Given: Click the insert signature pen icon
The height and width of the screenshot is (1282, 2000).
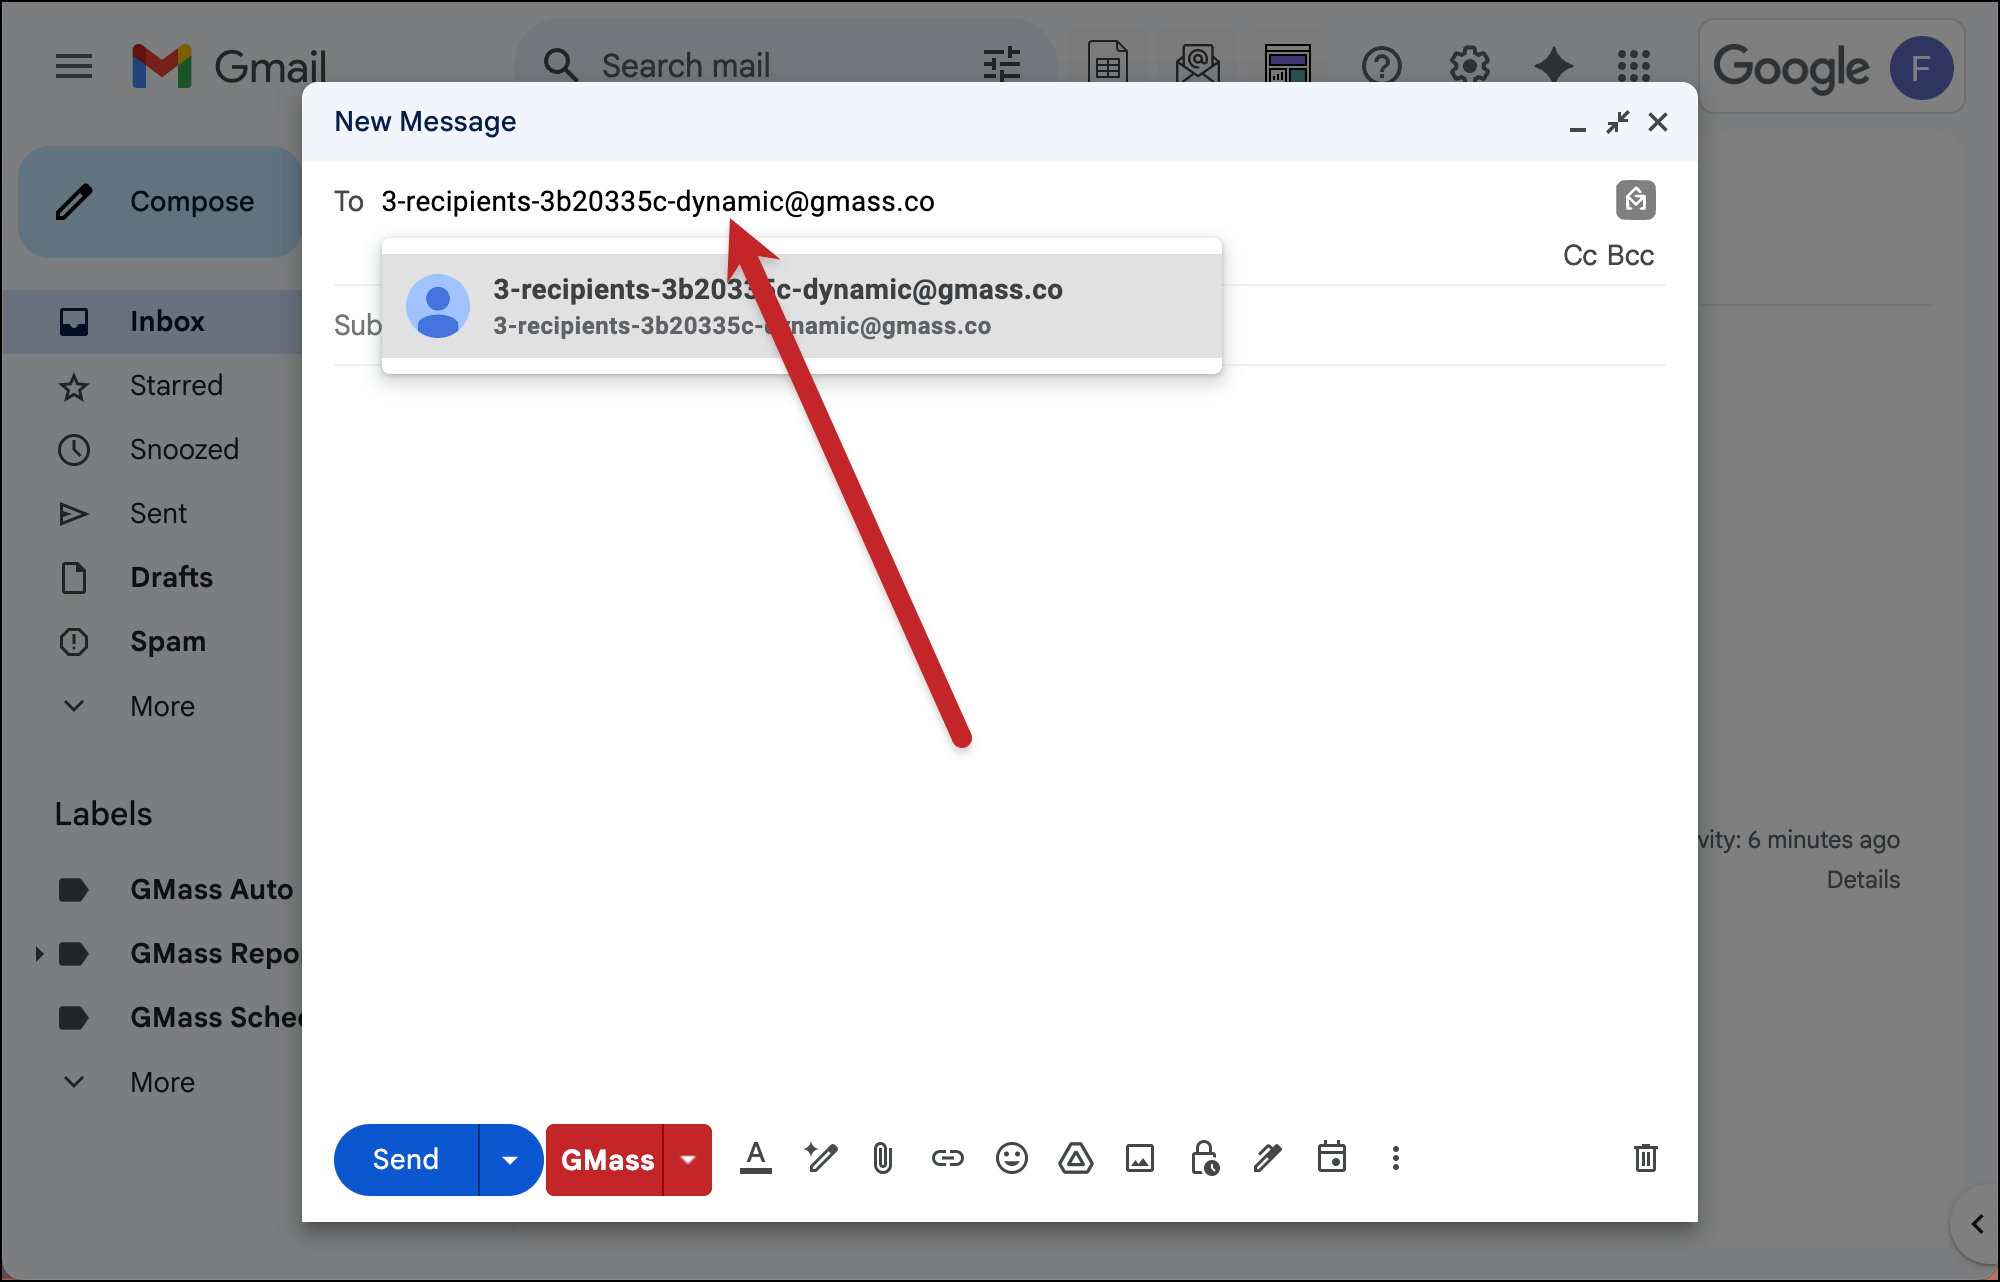Looking at the screenshot, I should [1267, 1158].
